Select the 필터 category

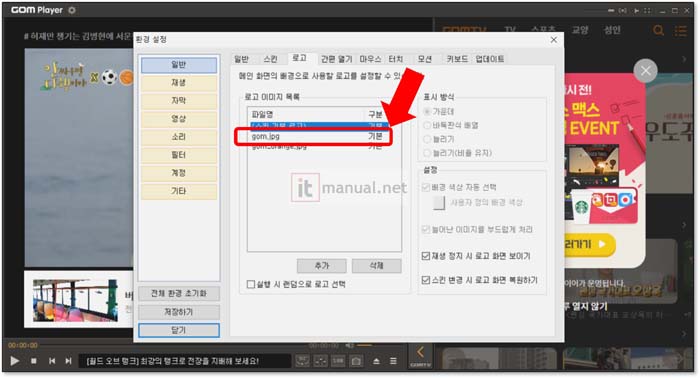[179, 155]
